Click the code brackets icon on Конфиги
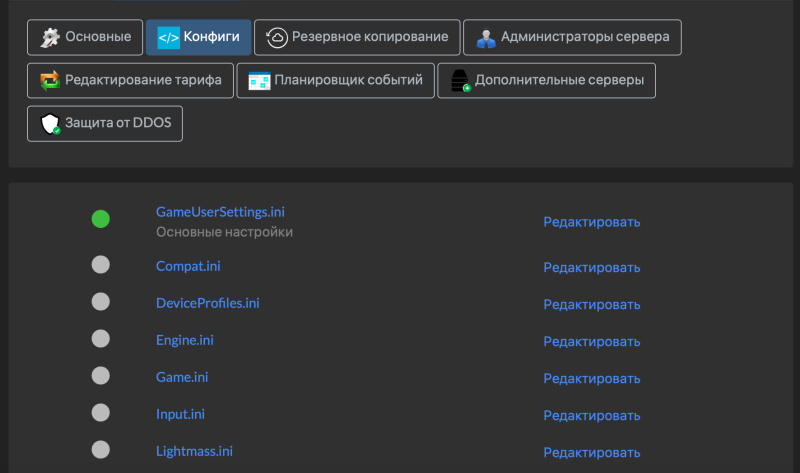The height and width of the screenshot is (473, 800). (168, 38)
